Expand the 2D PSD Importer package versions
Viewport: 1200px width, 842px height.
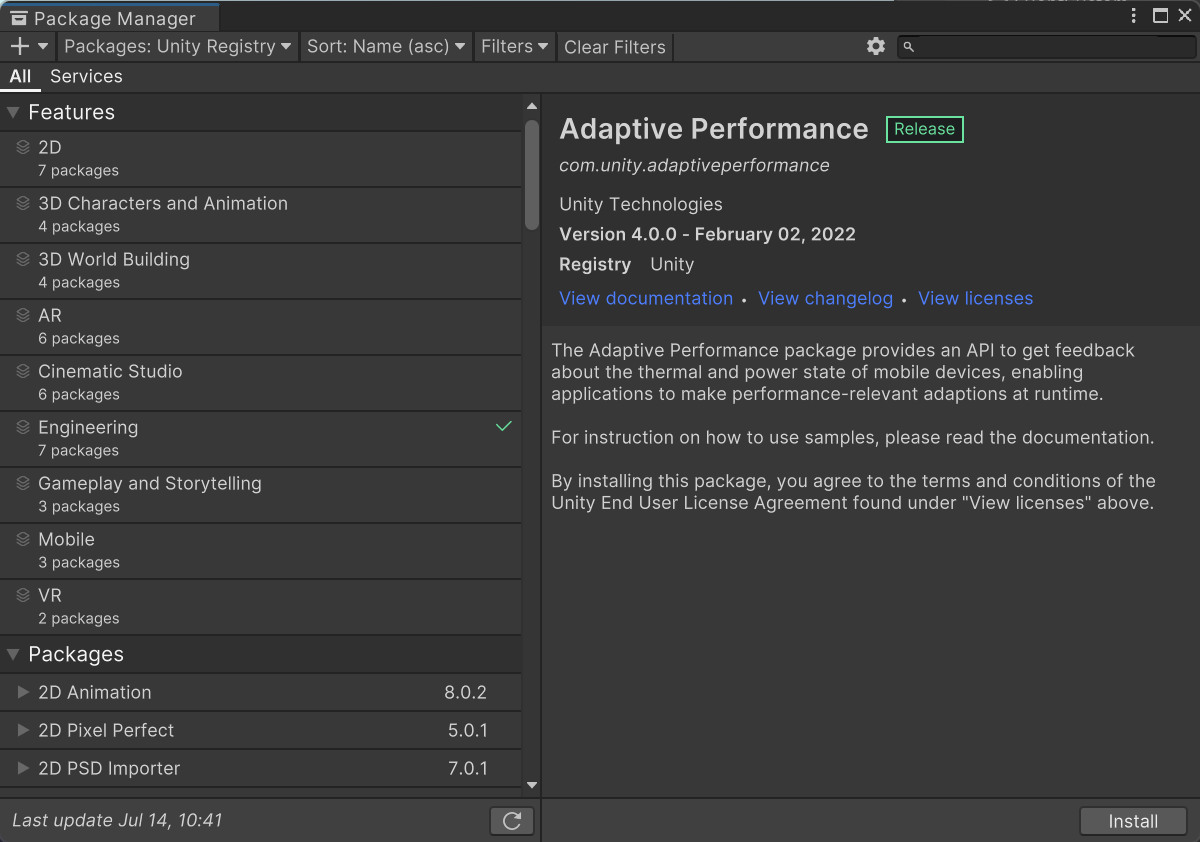(x=23, y=768)
